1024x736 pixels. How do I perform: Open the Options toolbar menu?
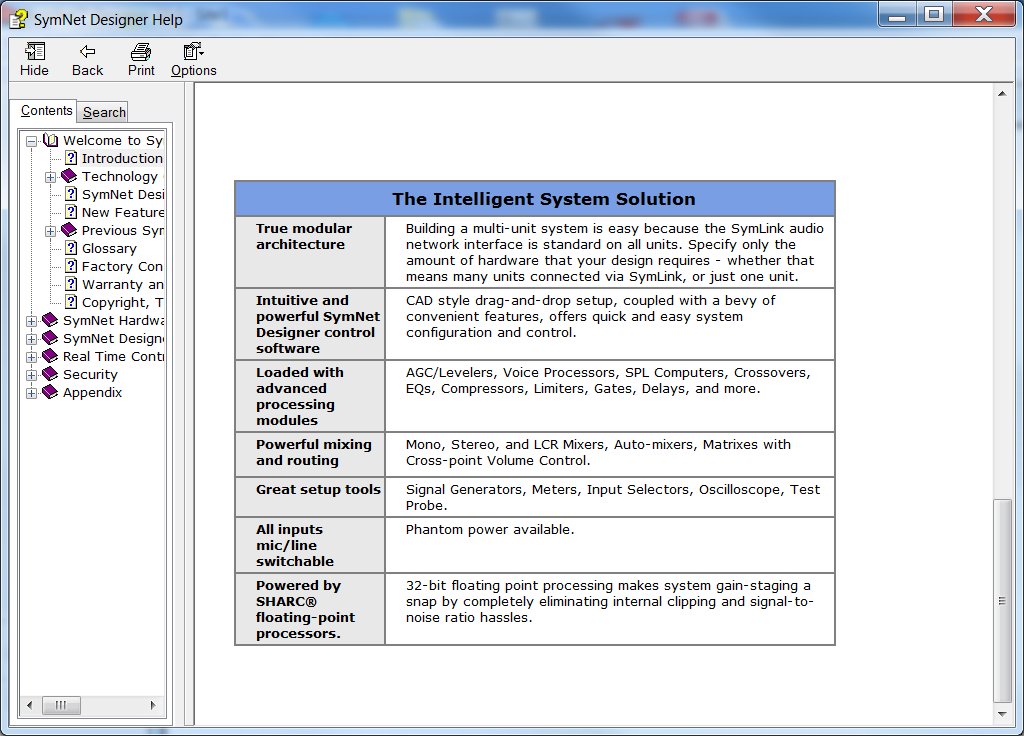point(193,59)
